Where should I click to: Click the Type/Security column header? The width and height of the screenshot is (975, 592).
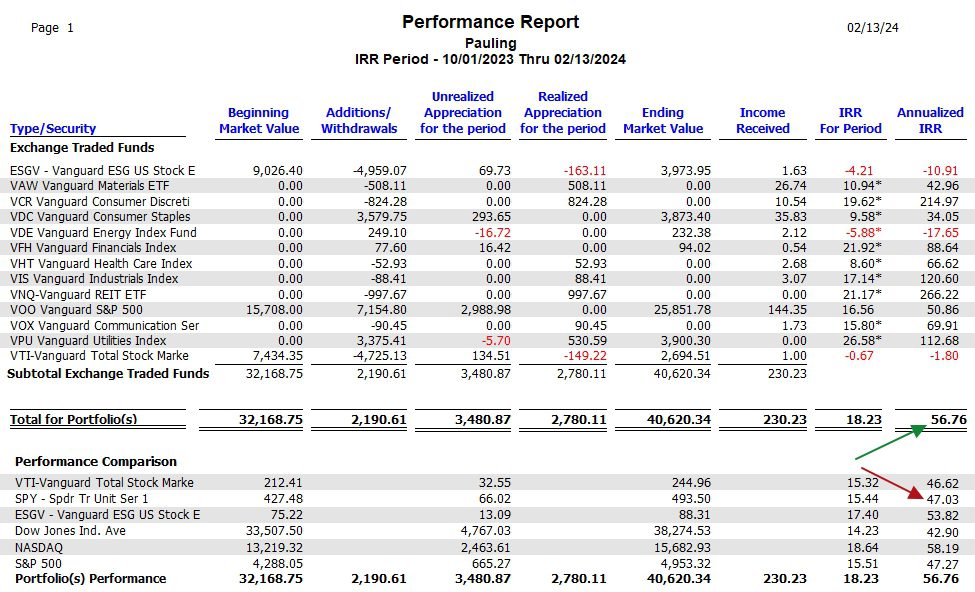[x=53, y=129]
